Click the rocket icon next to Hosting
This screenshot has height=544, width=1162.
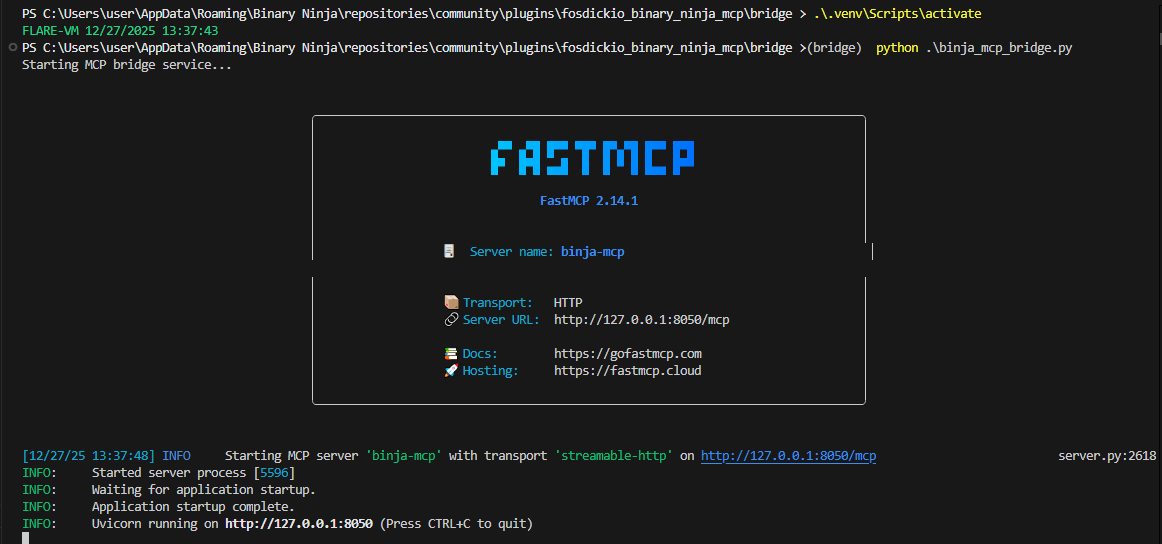point(451,371)
